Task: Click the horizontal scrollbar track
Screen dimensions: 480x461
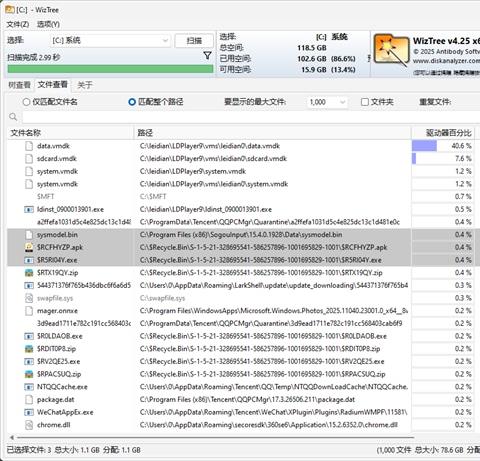Action: (215, 437)
